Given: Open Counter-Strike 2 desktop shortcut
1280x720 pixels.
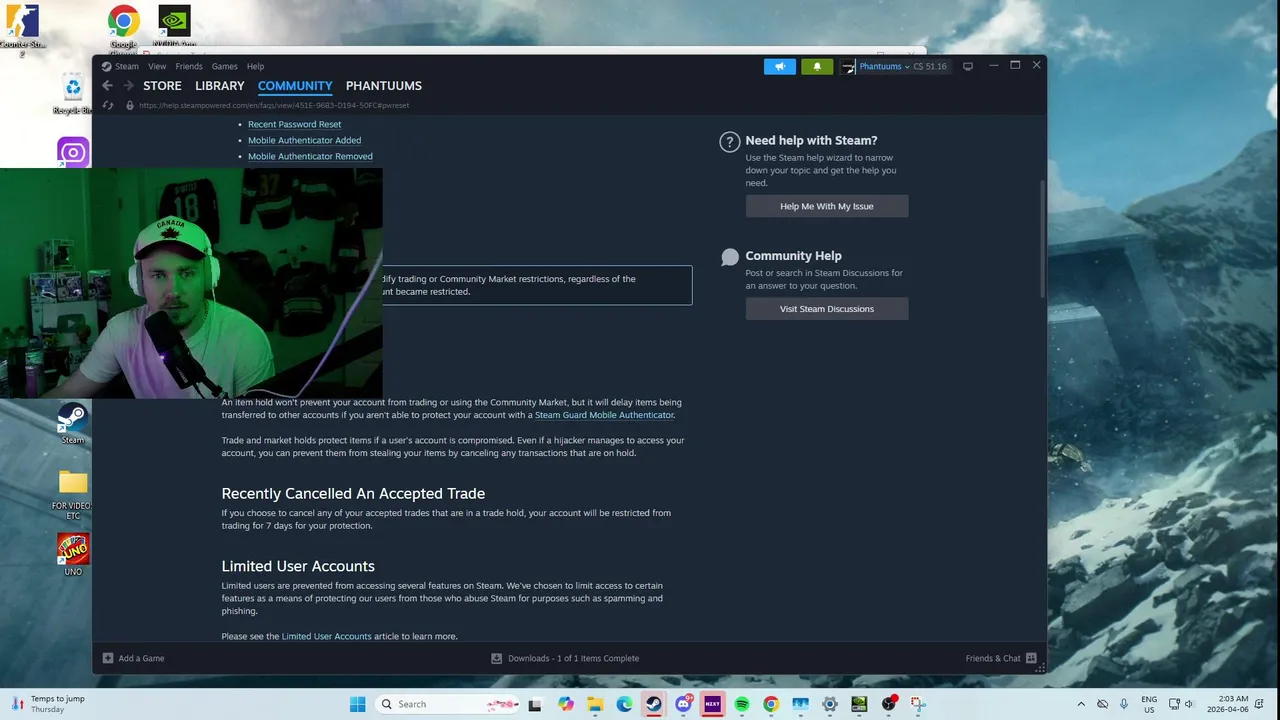Looking at the screenshot, I should coord(22,30).
